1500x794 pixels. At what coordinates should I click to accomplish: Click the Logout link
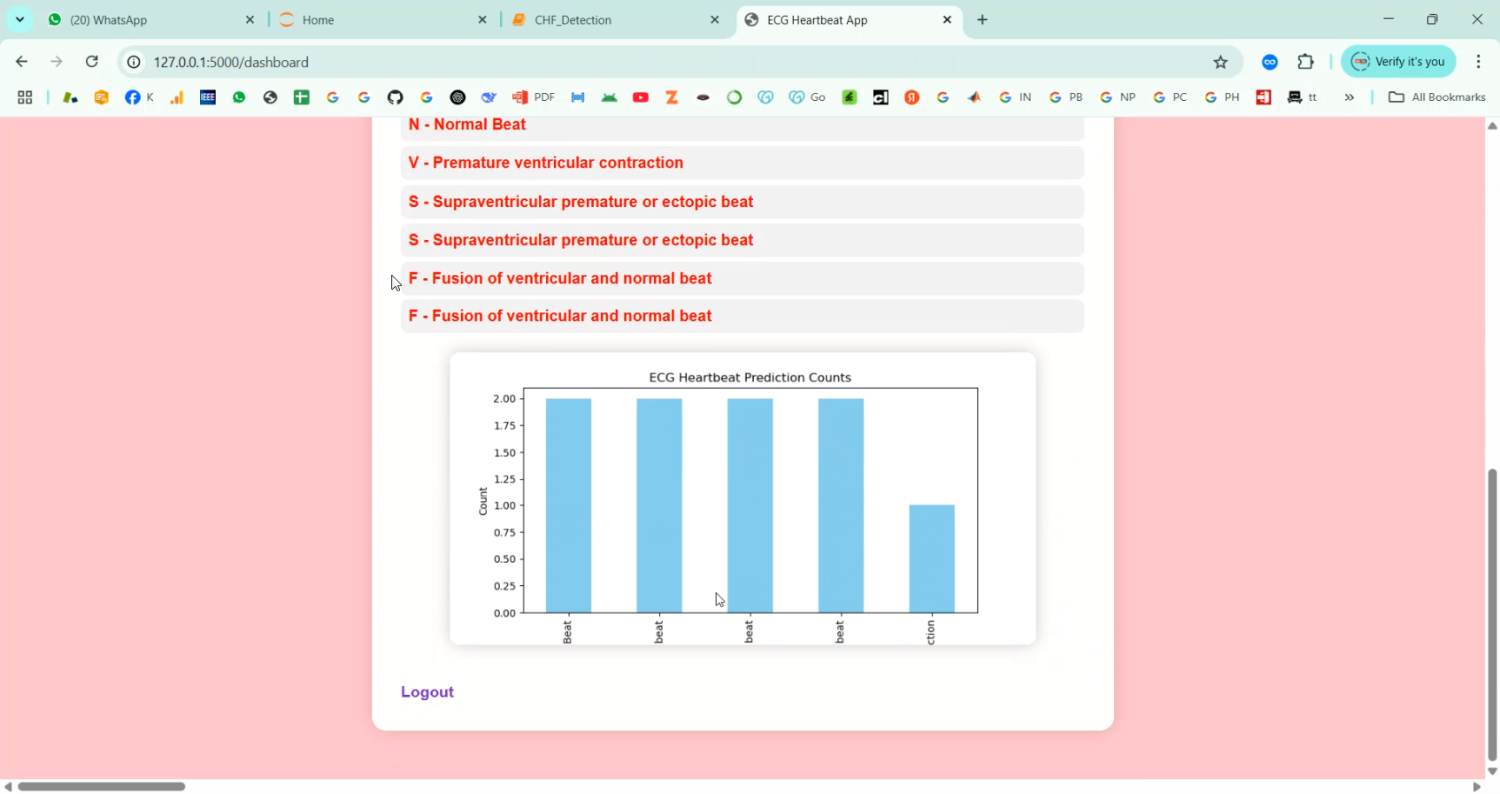click(x=427, y=691)
